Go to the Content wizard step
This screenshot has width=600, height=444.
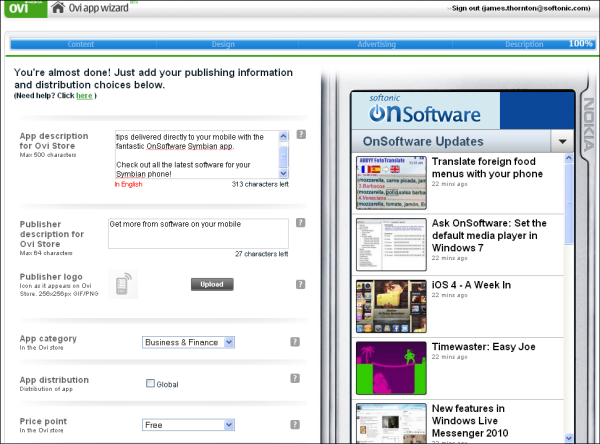pyautogui.click(x=82, y=44)
